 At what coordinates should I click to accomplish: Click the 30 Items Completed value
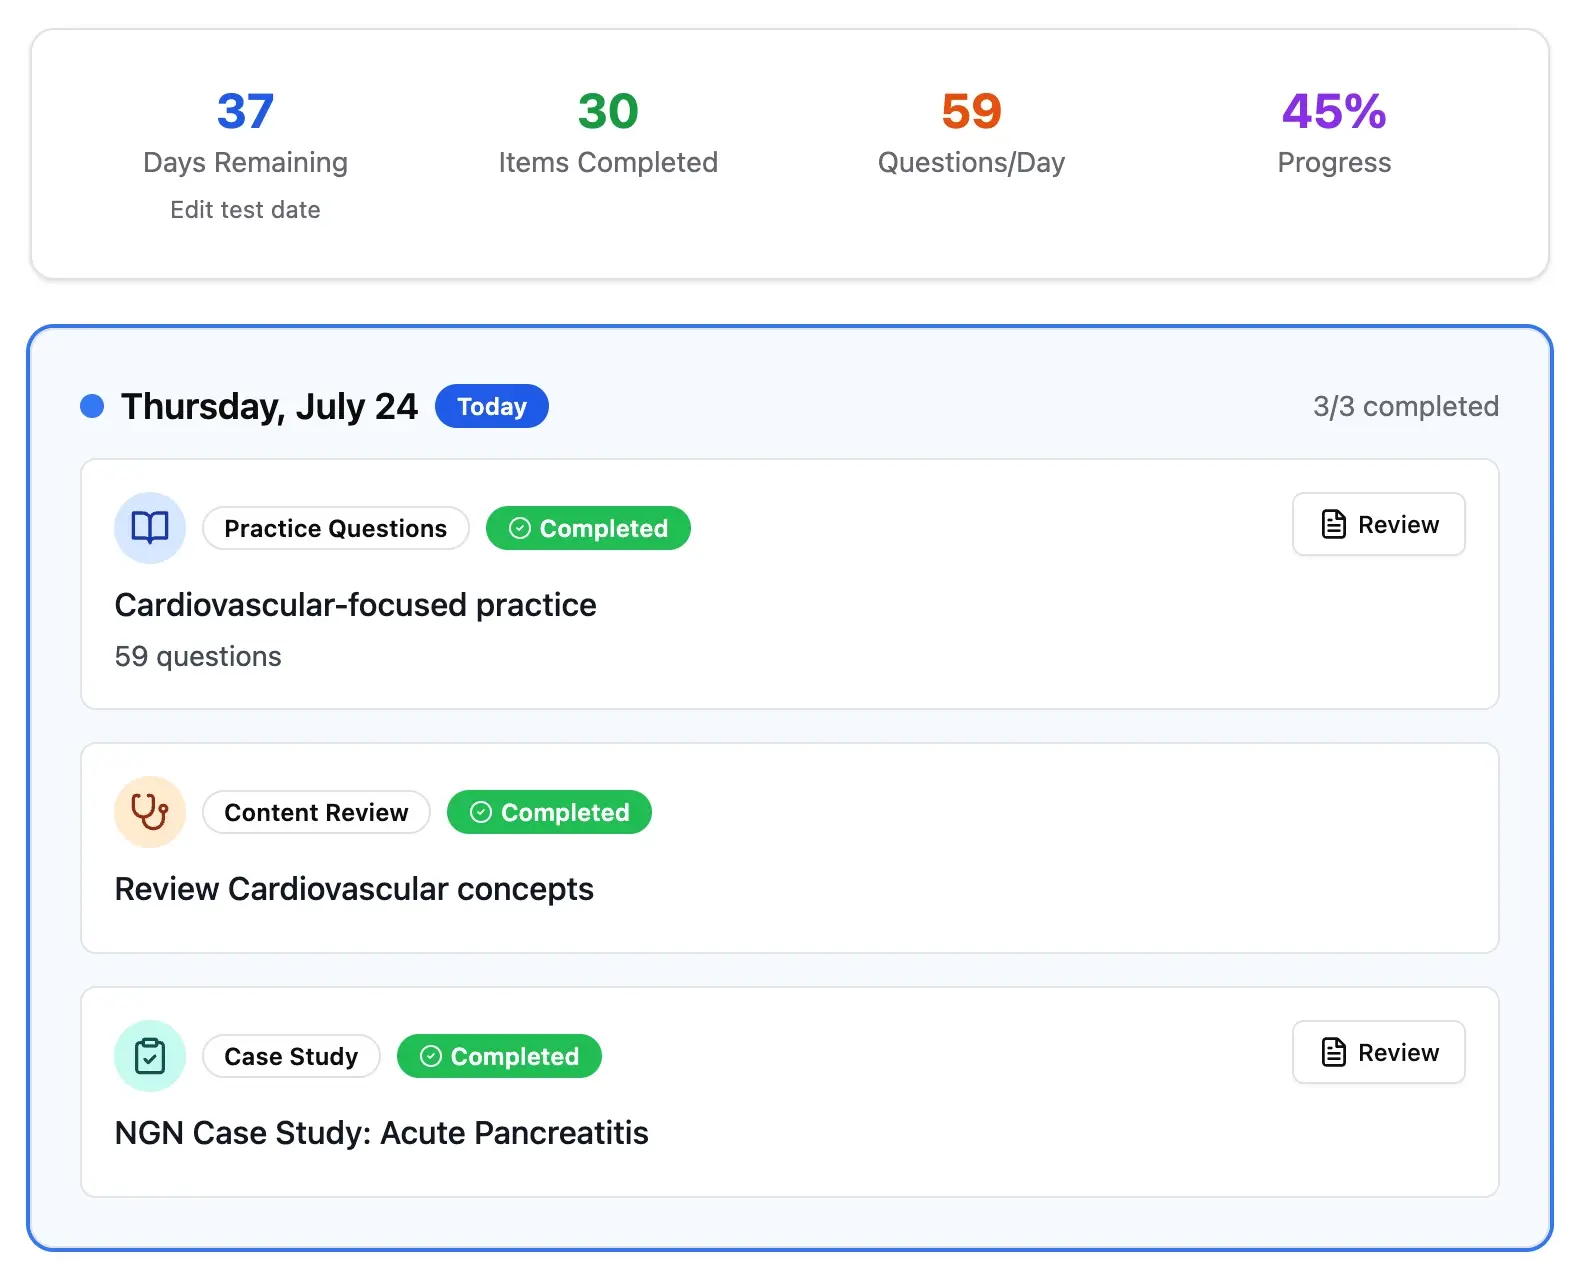608,111
